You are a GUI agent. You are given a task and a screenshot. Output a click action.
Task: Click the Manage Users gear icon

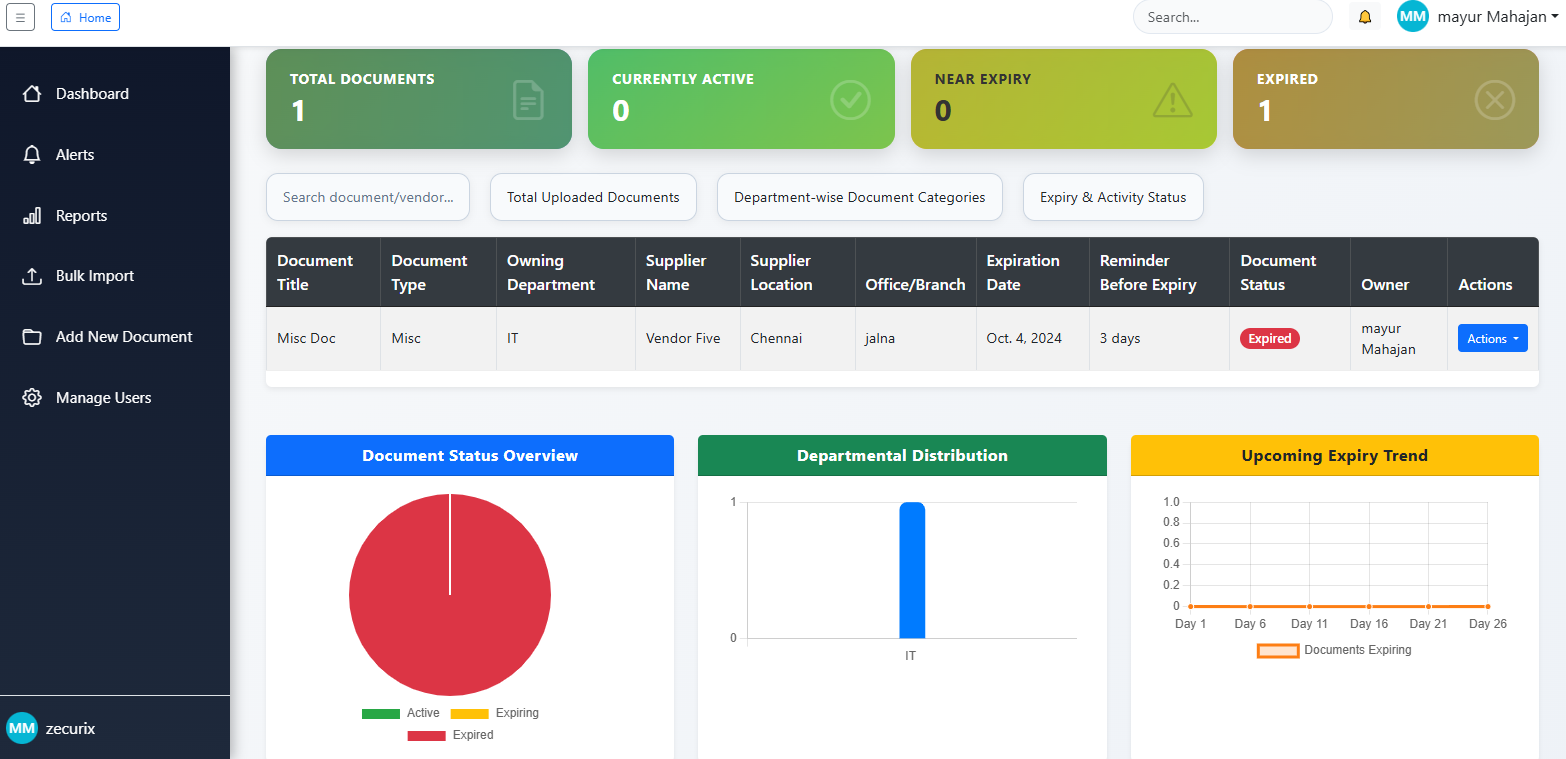[x=32, y=398]
